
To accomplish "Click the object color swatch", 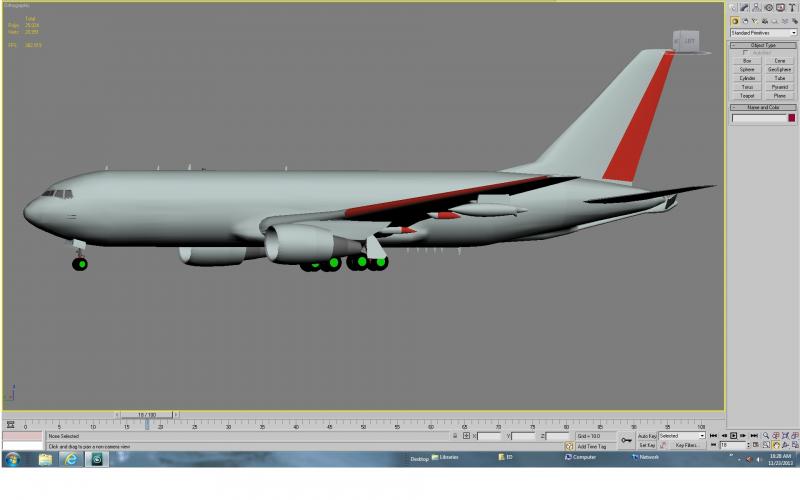I will click(791, 118).
